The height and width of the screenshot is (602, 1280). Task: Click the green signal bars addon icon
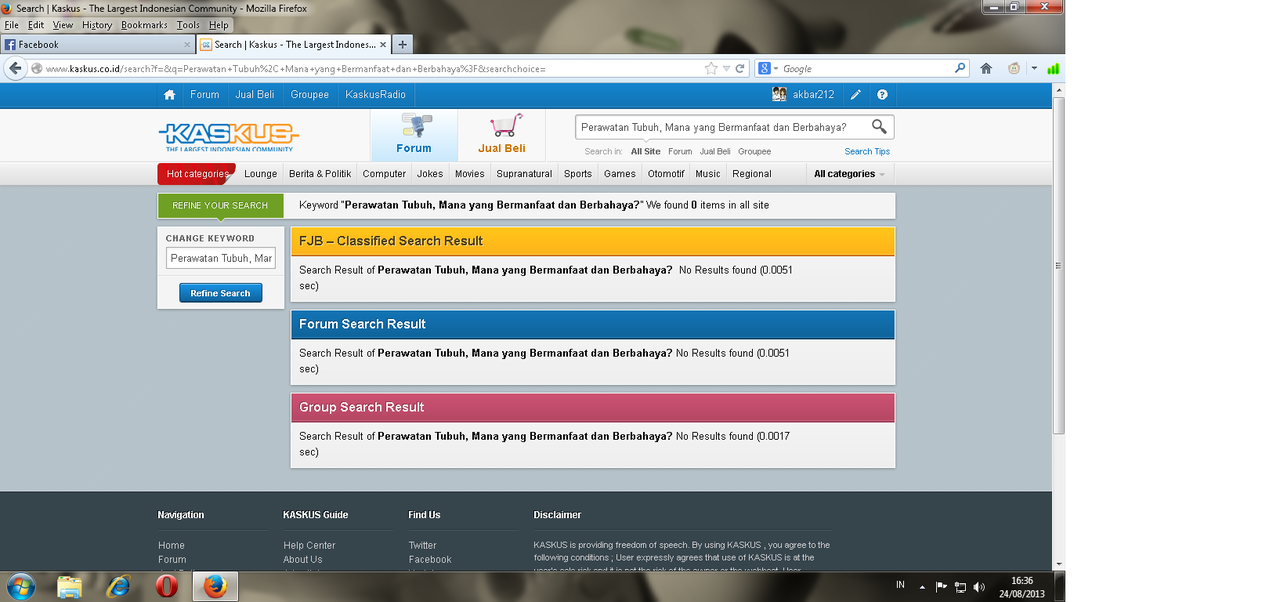(1053, 69)
